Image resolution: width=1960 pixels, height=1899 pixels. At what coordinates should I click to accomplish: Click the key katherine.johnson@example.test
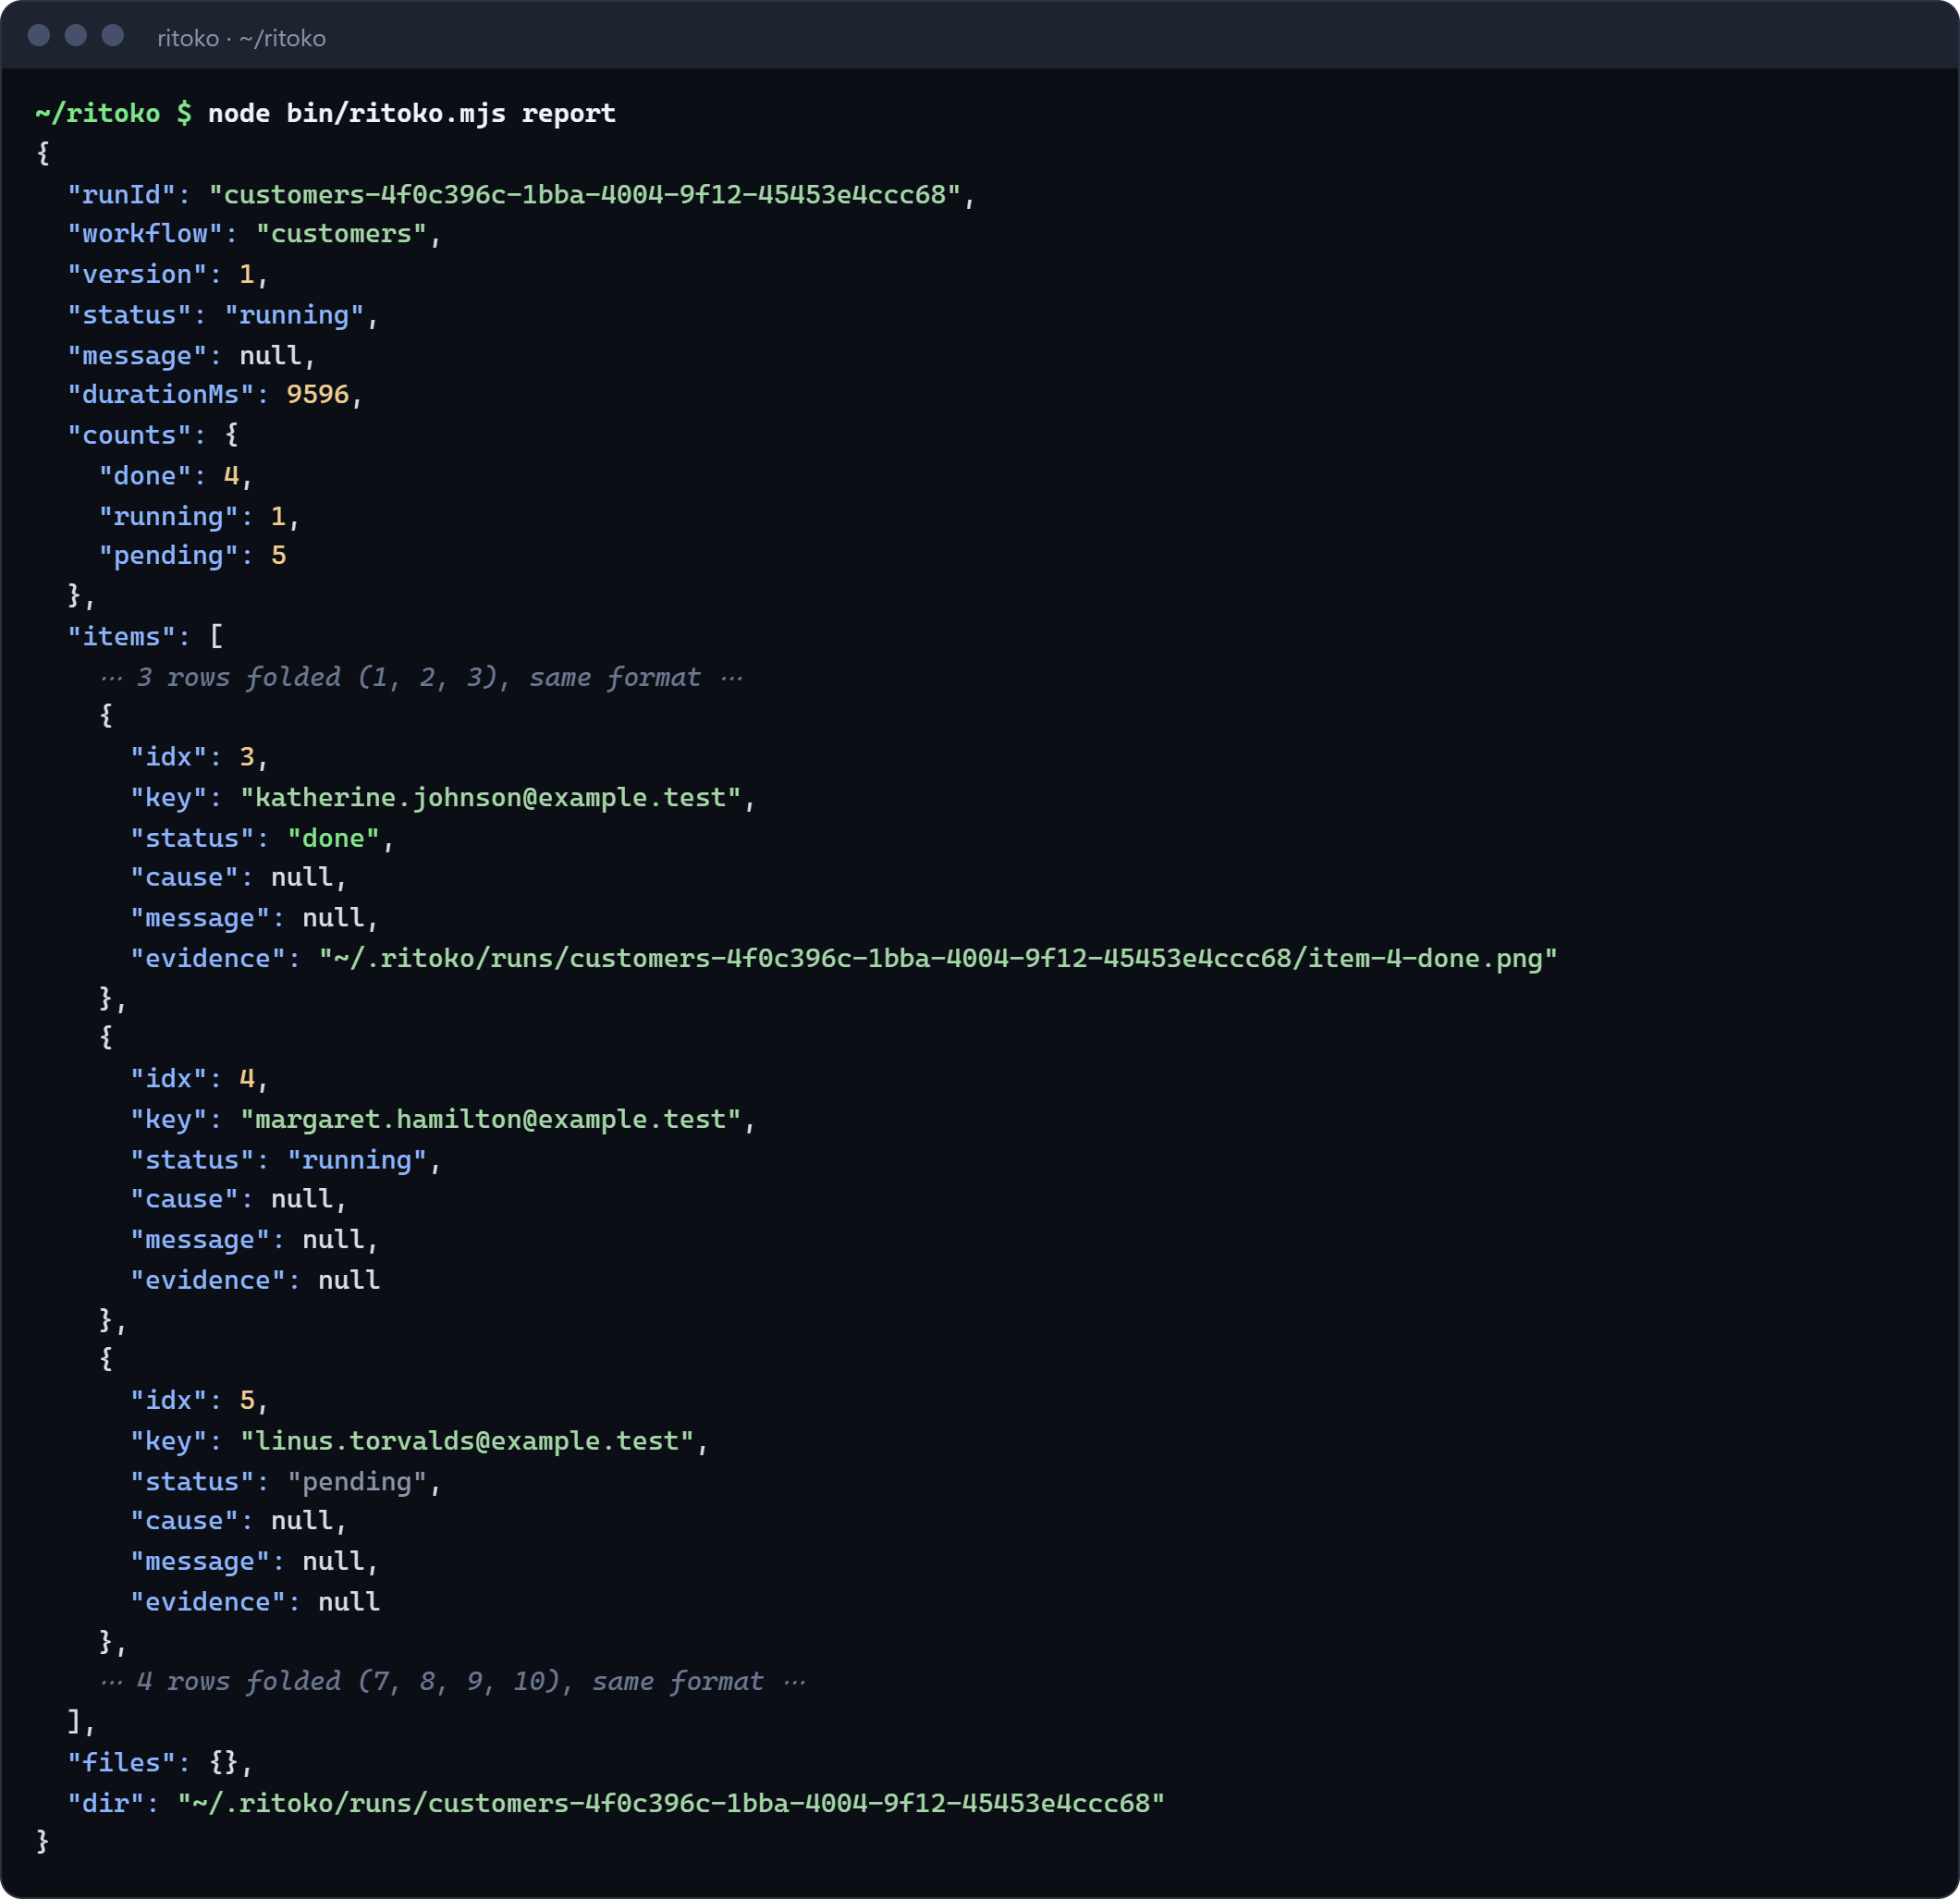pos(490,797)
